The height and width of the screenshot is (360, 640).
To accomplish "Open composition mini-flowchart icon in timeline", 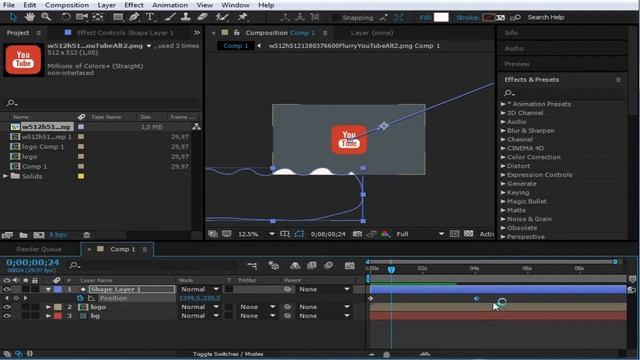I will [252, 266].
